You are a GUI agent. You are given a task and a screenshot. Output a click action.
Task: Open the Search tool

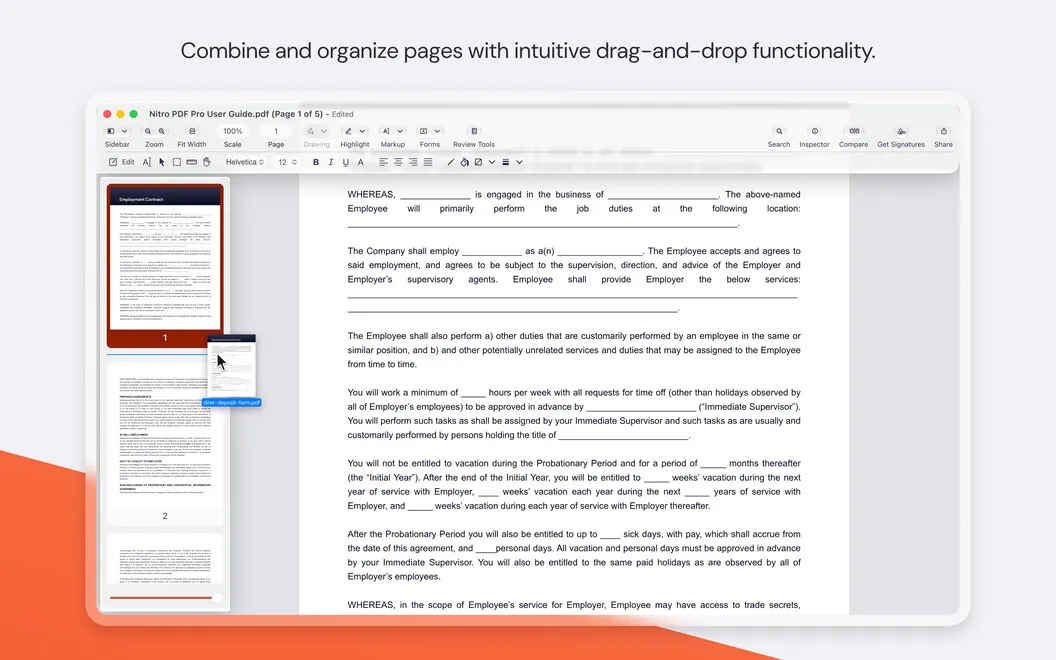[x=779, y=131]
